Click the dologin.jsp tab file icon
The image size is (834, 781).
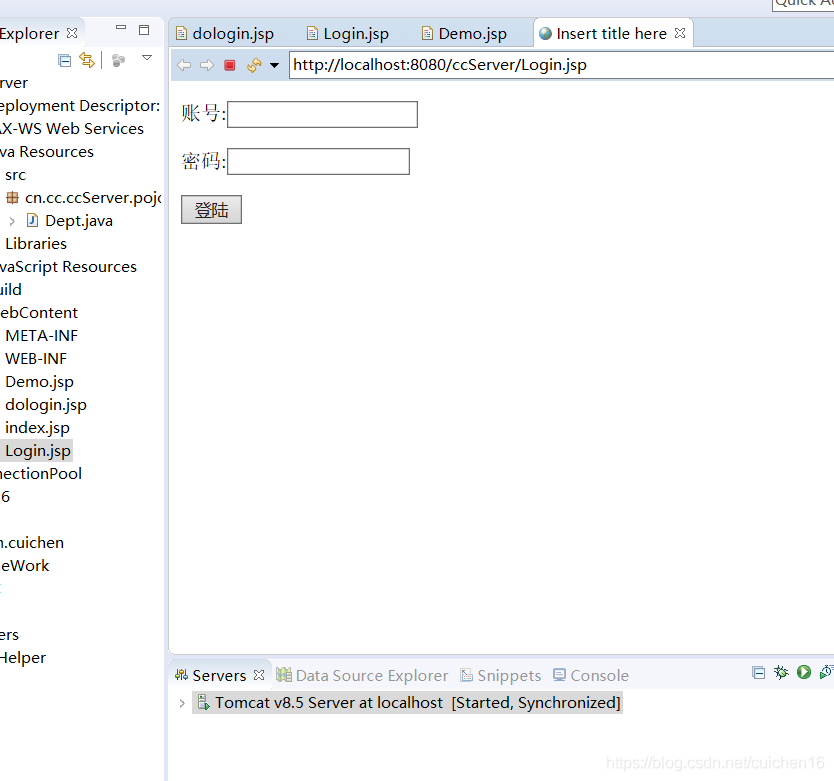coord(181,34)
